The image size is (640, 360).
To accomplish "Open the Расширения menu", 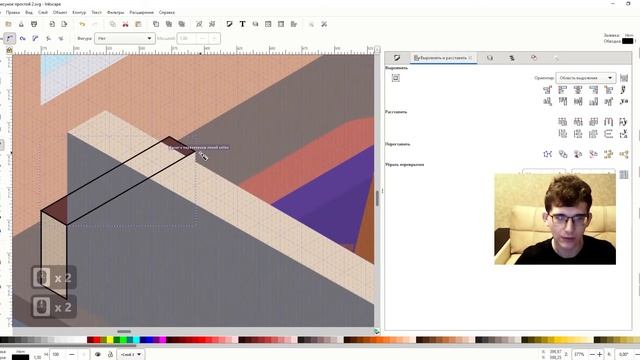I will pyautogui.click(x=141, y=13).
